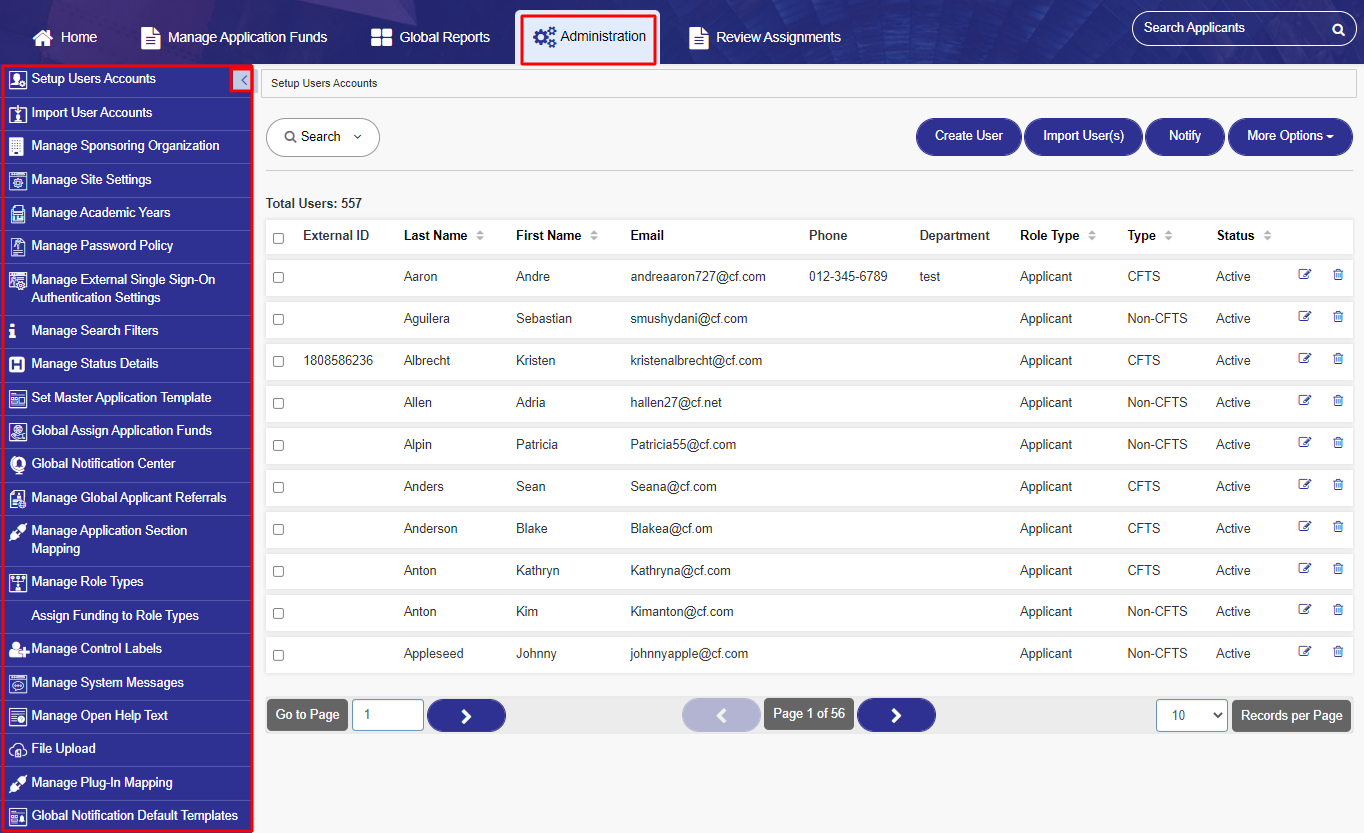Select the checkbox for Andre Aaron
1364x833 pixels.
click(x=278, y=277)
